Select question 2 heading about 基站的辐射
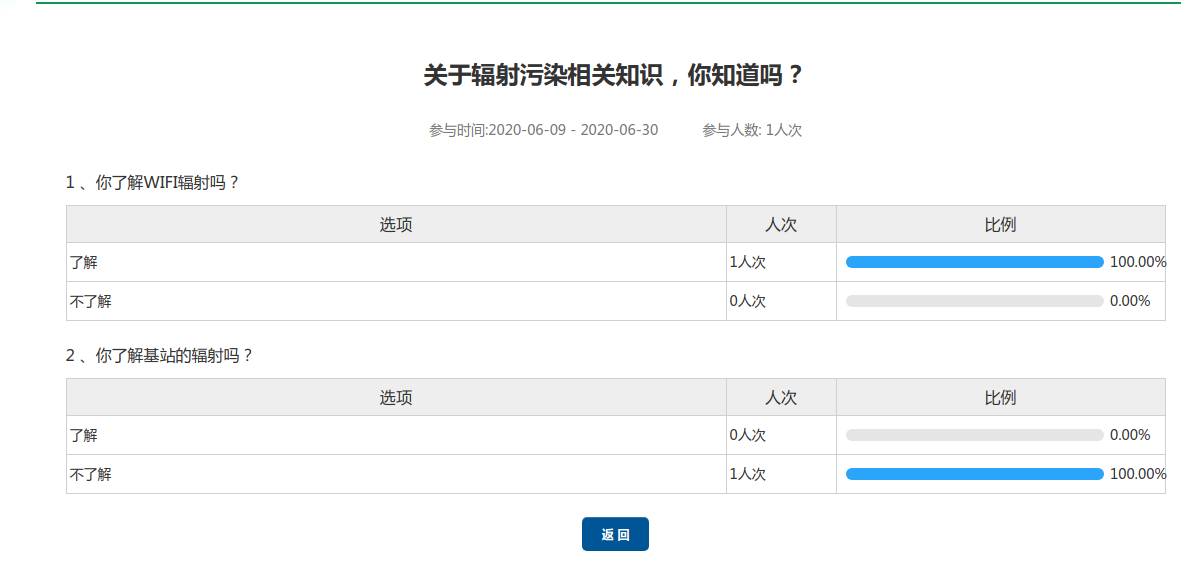Viewport: 1181px width, 565px height. [x=160, y=355]
